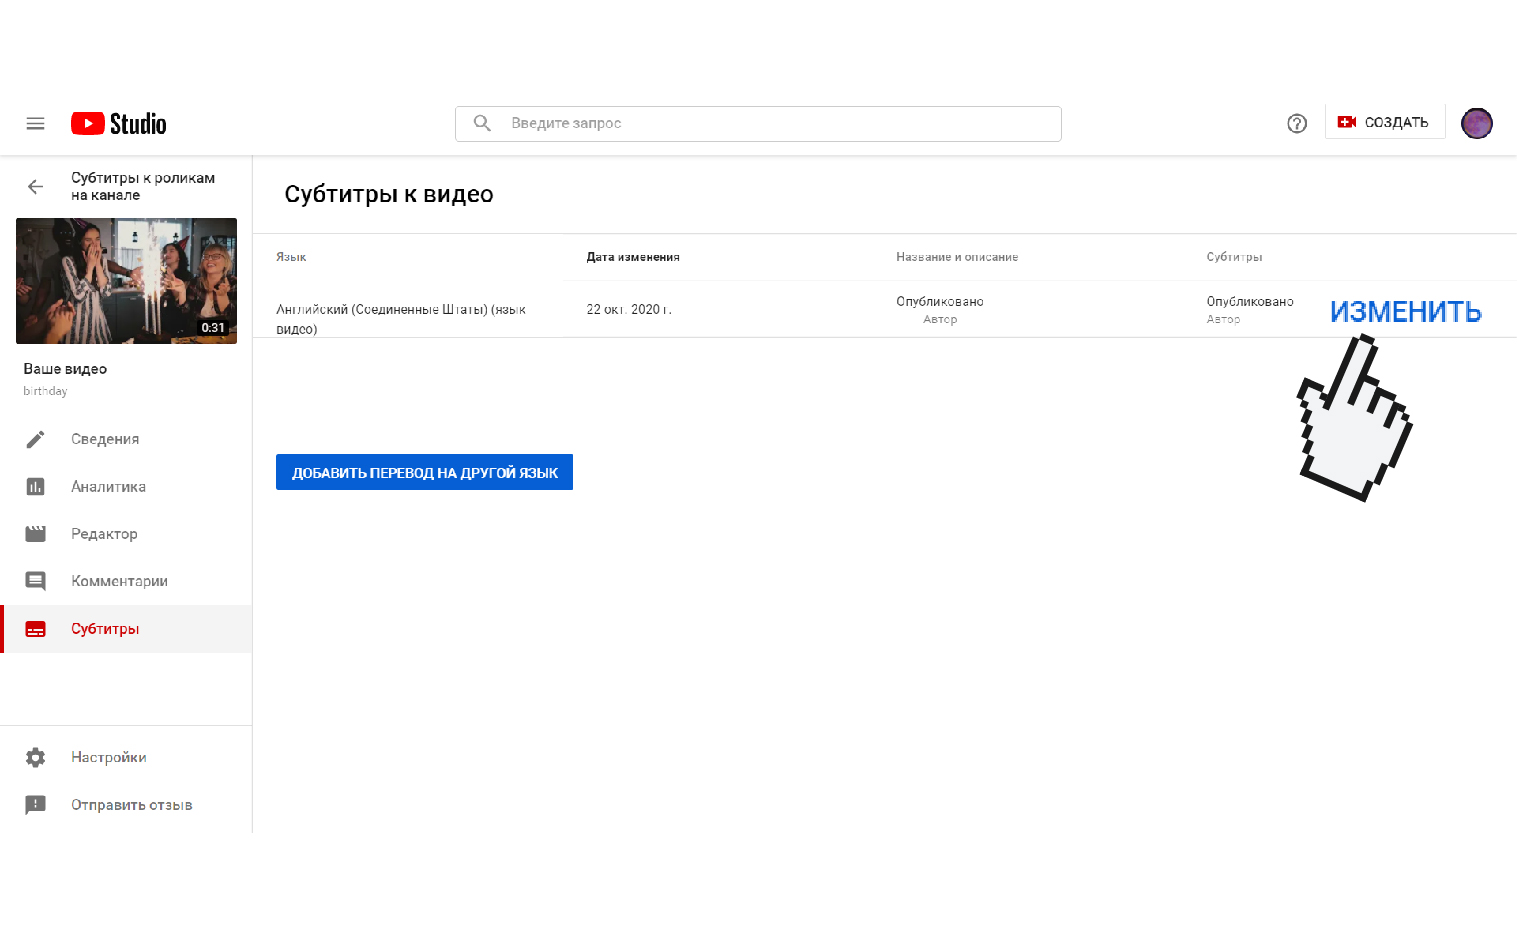Click the Настройки gear icon

coord(36,758)
